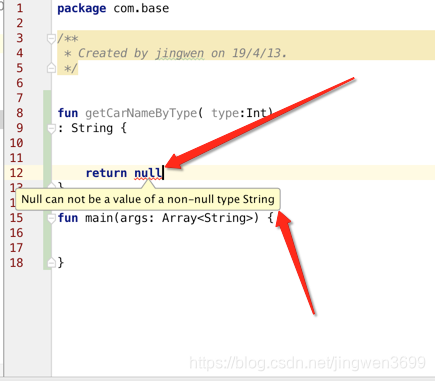Click the main fold end marker at line 18
Screen dimensions: 435x381
[51, 263]
